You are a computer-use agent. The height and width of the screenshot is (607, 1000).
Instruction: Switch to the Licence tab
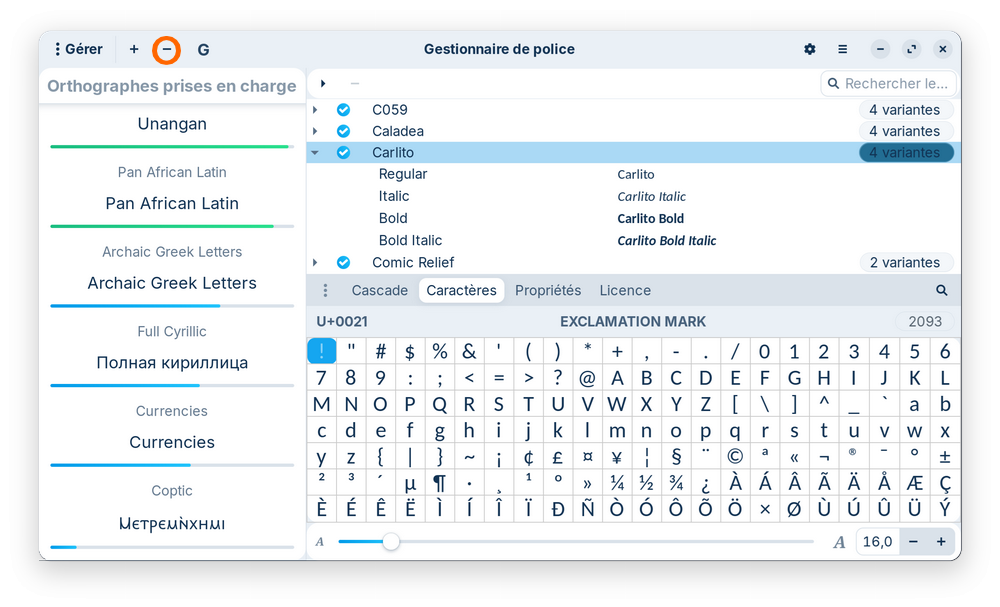(625, 290)
